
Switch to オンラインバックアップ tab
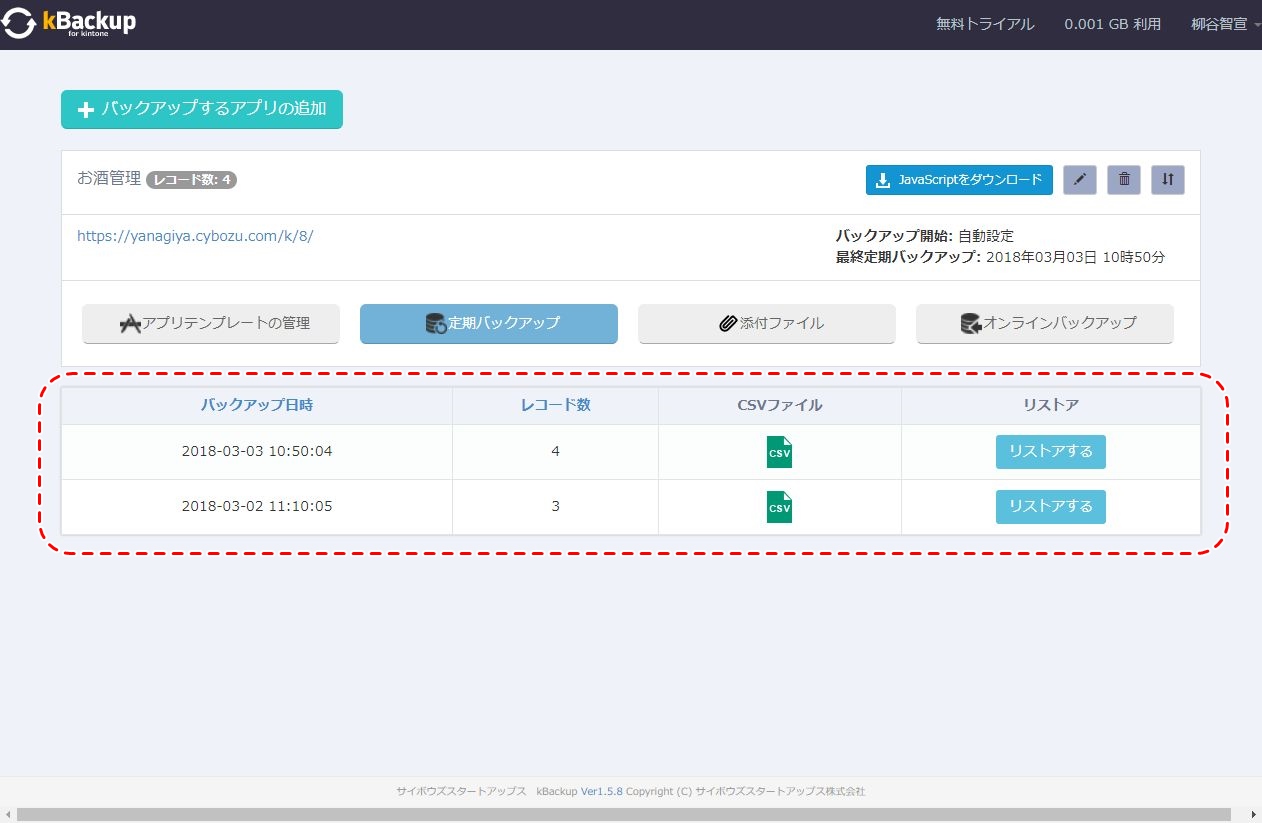click(1045, 324)
